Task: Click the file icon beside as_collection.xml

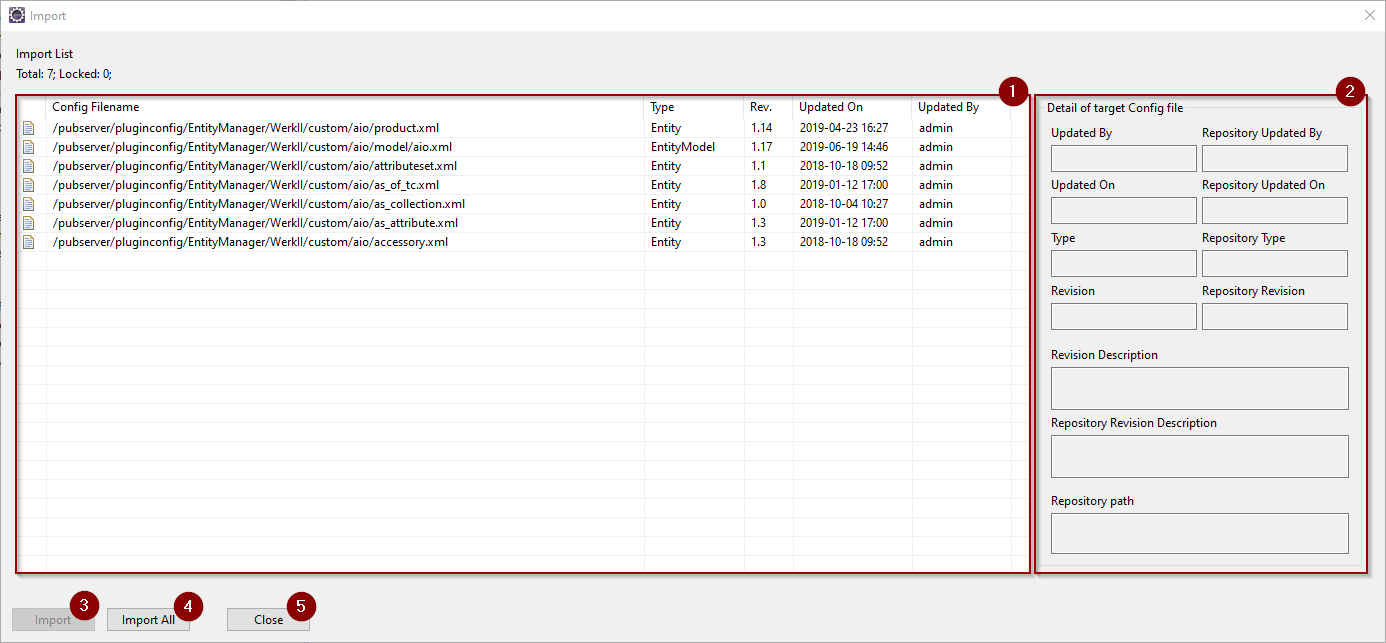Action: (29, 204)
